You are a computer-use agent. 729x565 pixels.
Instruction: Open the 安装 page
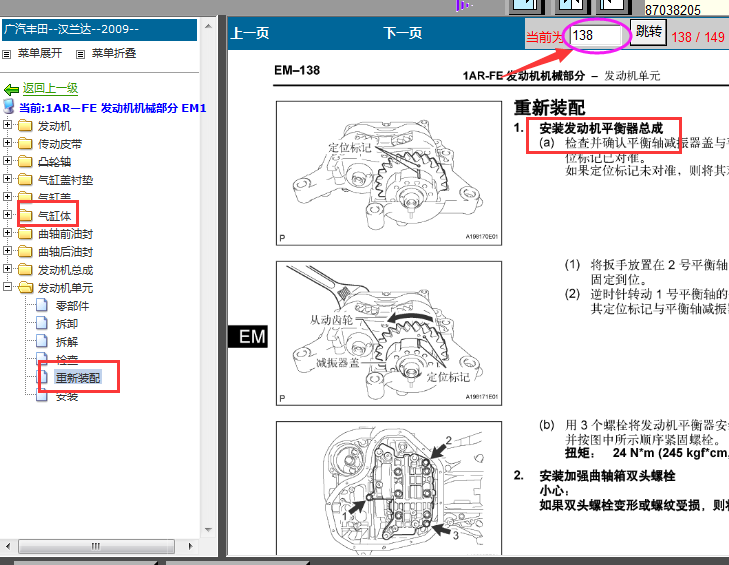click(x=67, y=396)
